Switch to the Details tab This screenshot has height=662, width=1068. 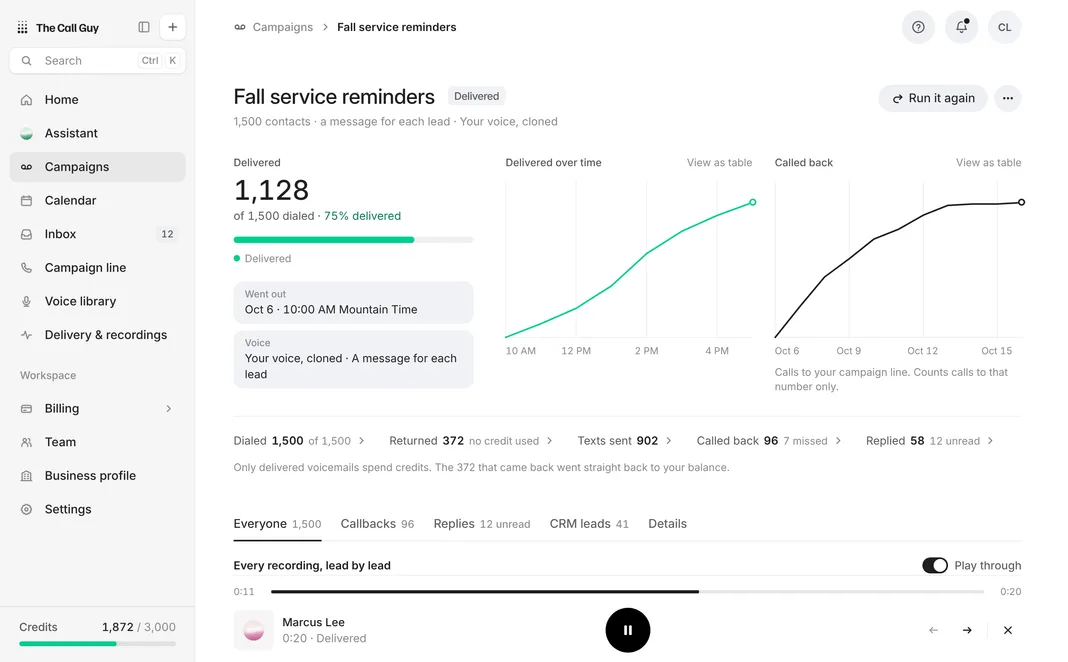tap(668, 524)
